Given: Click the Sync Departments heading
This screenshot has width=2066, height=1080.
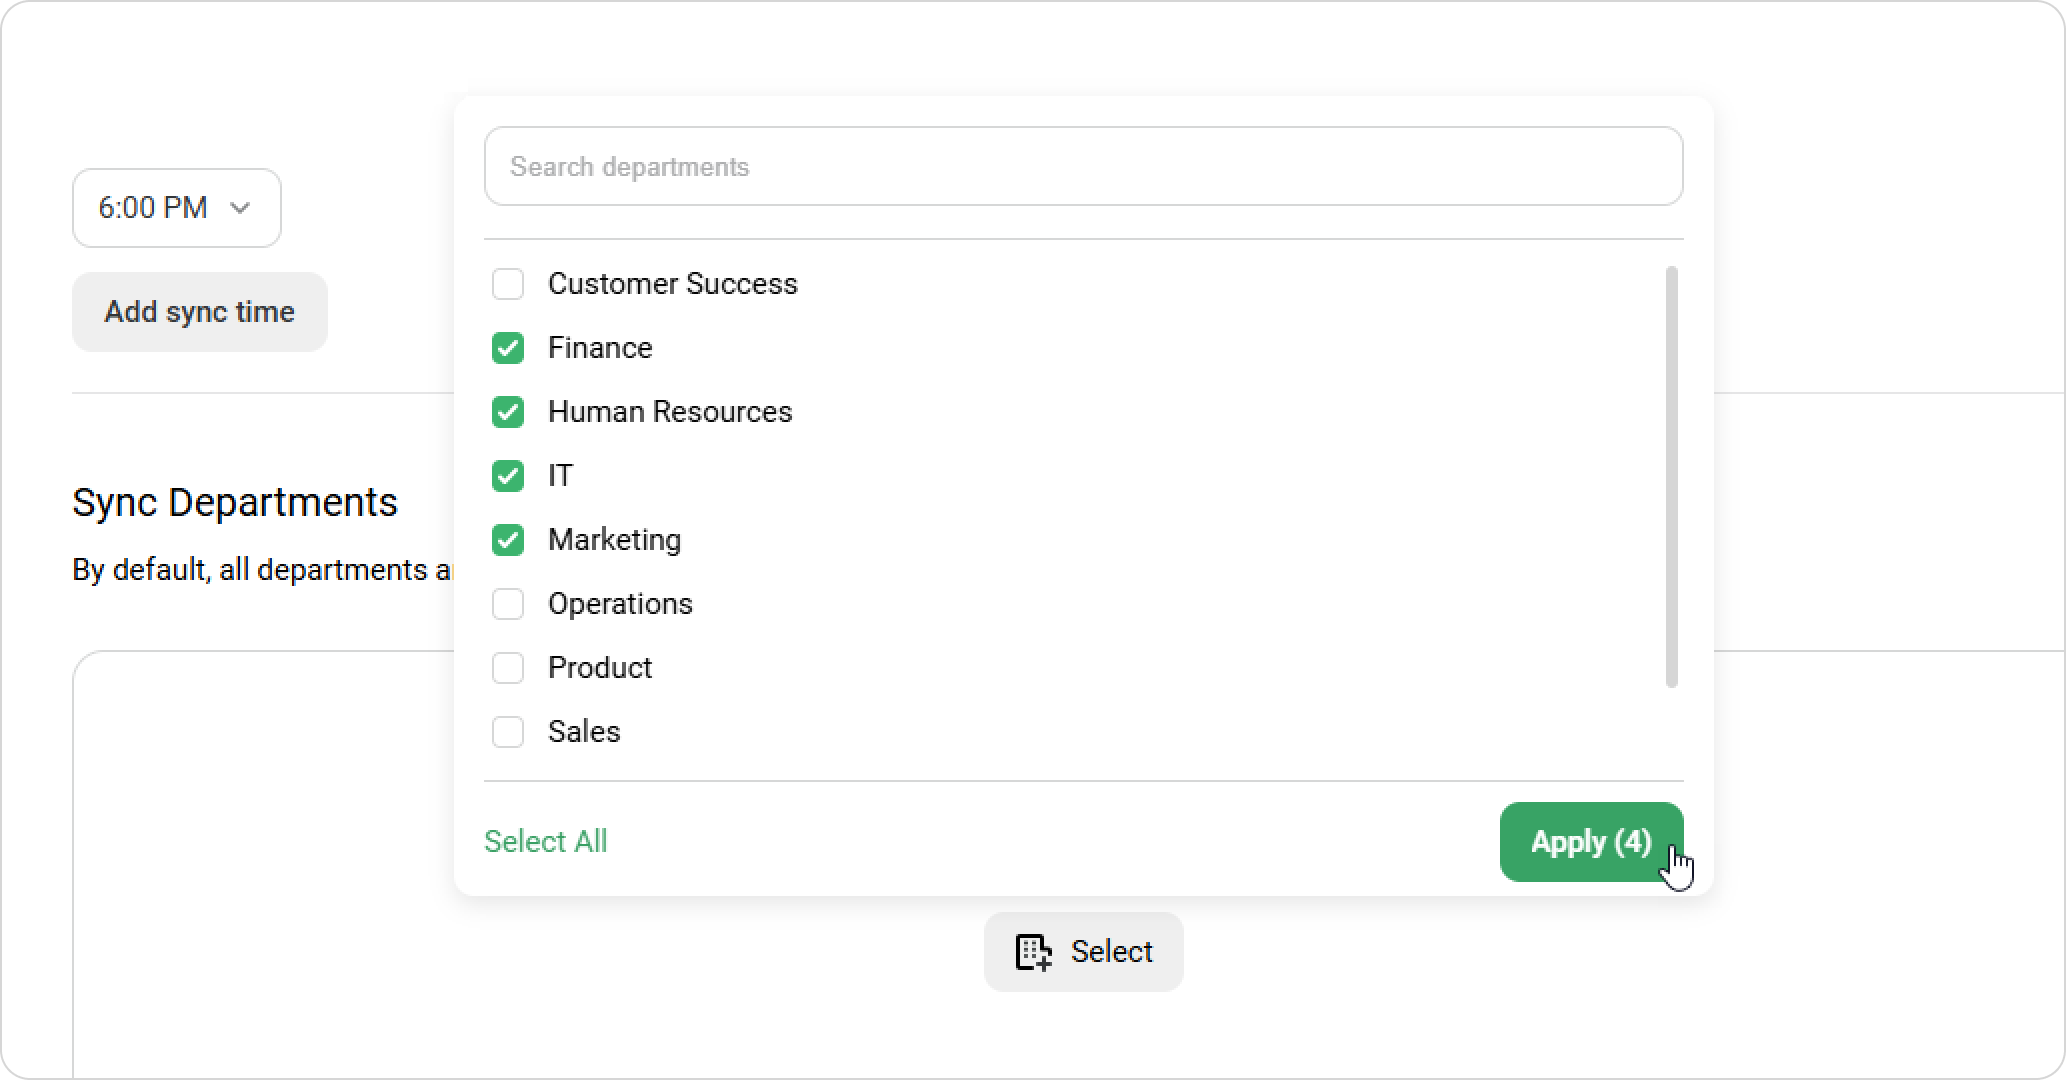Looking at the screenshot, I should pos(235,502).
